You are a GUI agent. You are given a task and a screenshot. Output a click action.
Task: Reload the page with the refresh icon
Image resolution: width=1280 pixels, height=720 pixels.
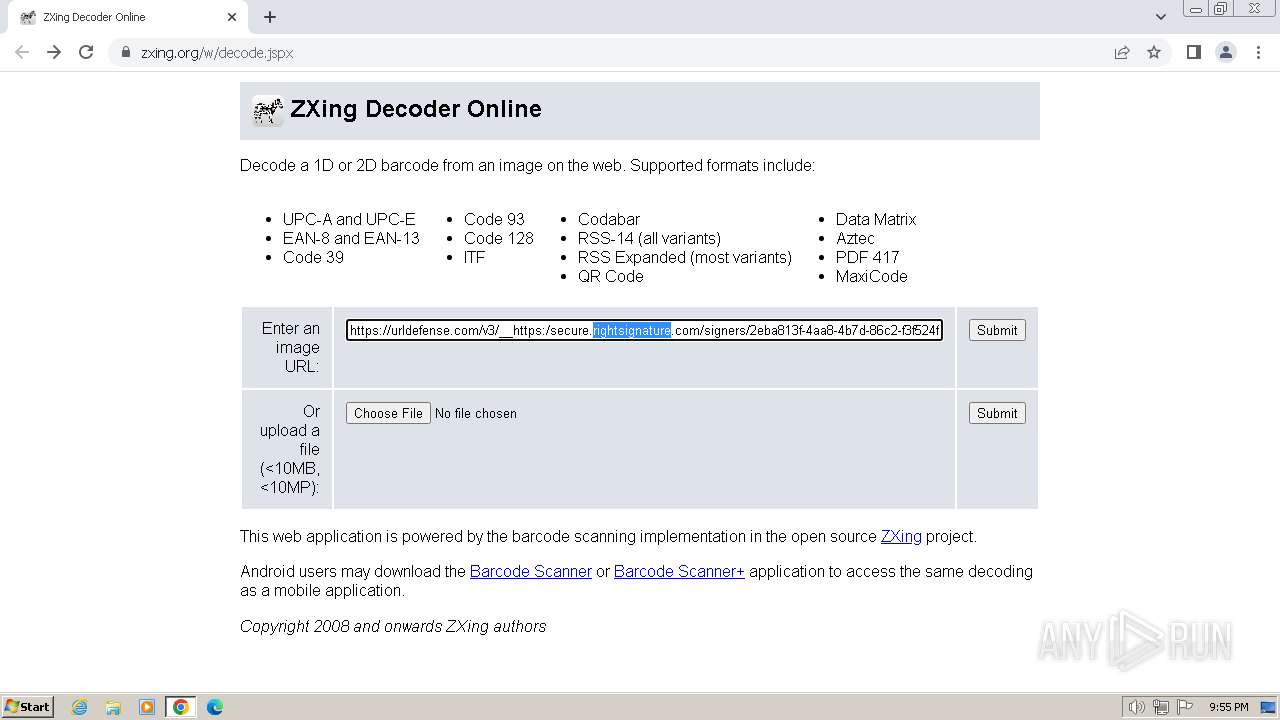point(86,52)
